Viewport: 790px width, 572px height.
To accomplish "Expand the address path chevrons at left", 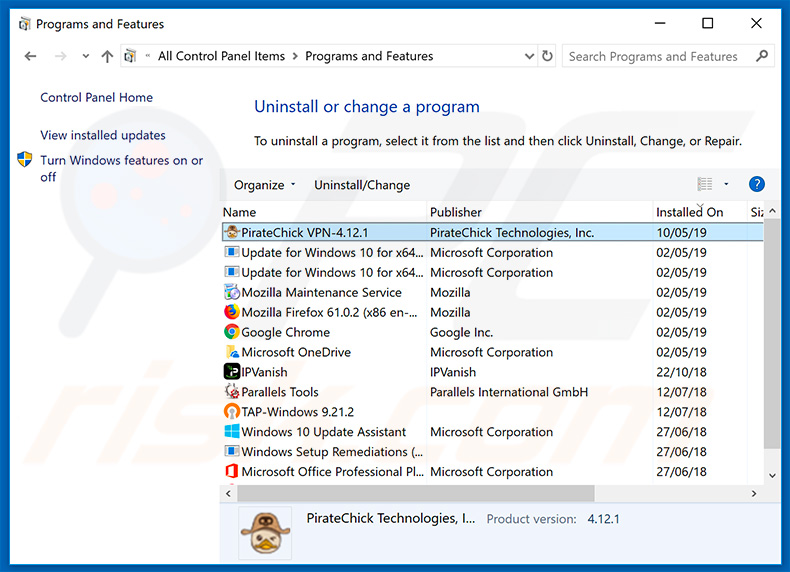I will (148, 56).
